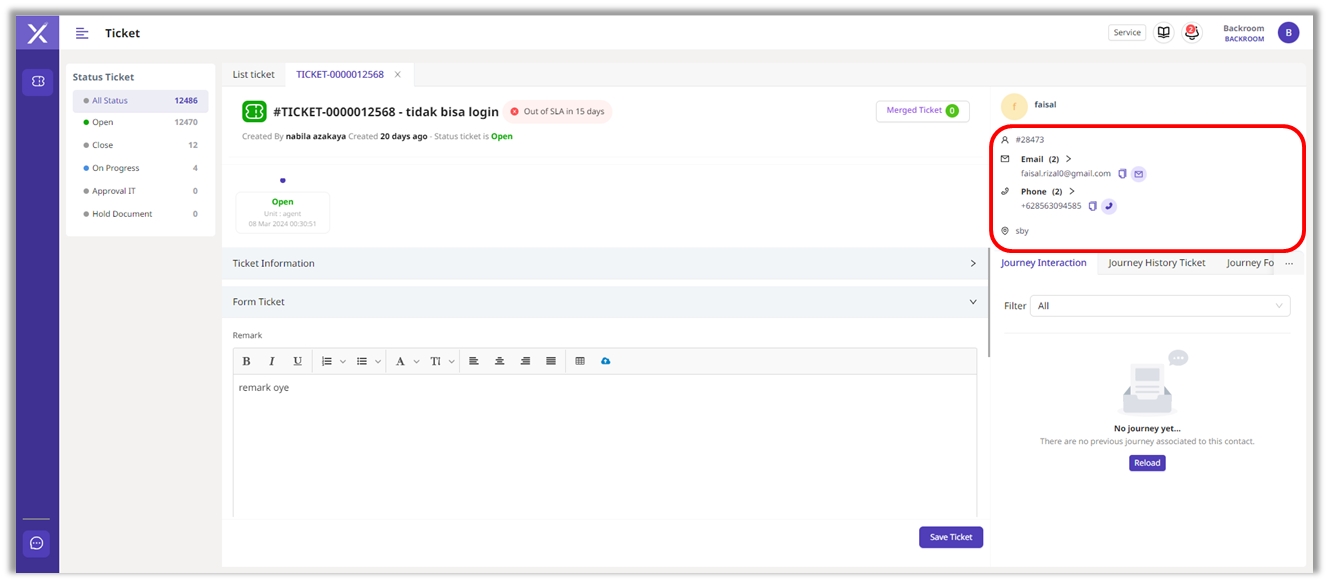Switch to the List ticket tab
Screen dimensions: 1328x582
[253, 75]
